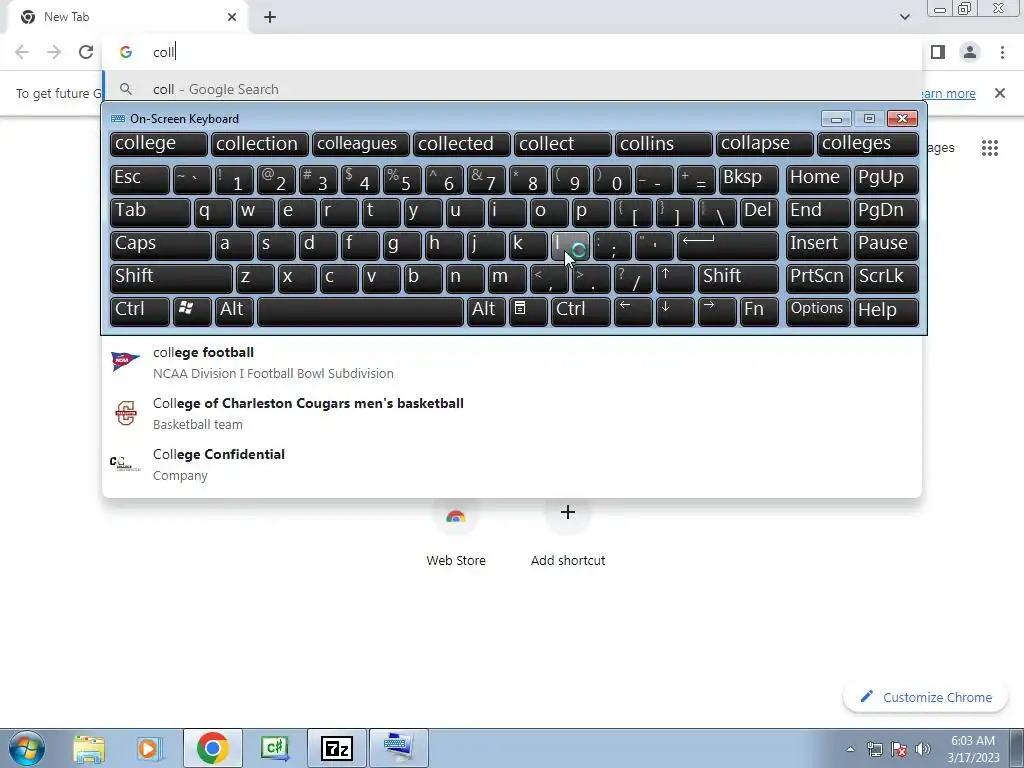1024x768 pixels.
Task: Tap the Tab key
Action: pos(150,211)
